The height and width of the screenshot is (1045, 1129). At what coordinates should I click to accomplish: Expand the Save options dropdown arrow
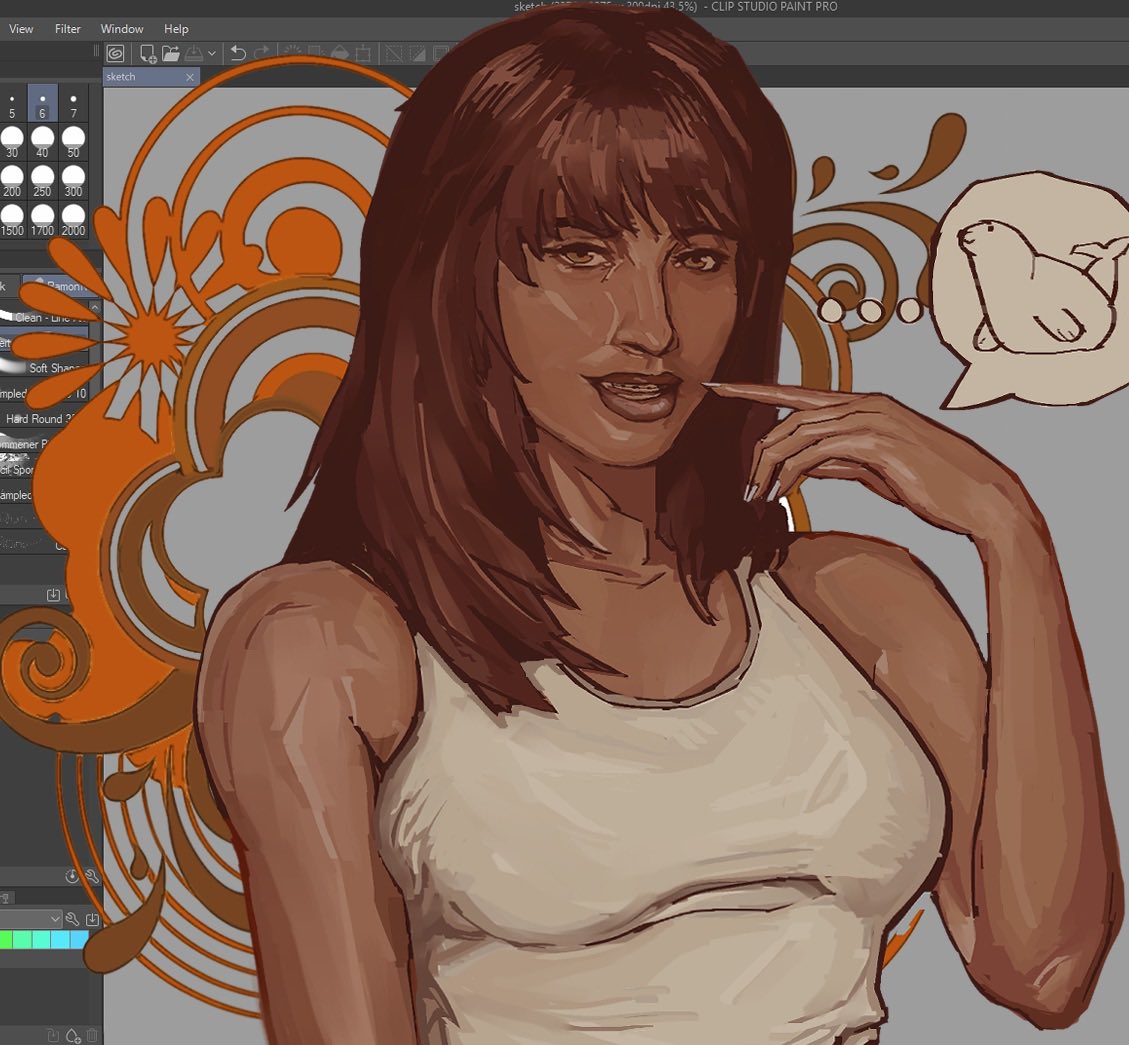tap(212, 53)
